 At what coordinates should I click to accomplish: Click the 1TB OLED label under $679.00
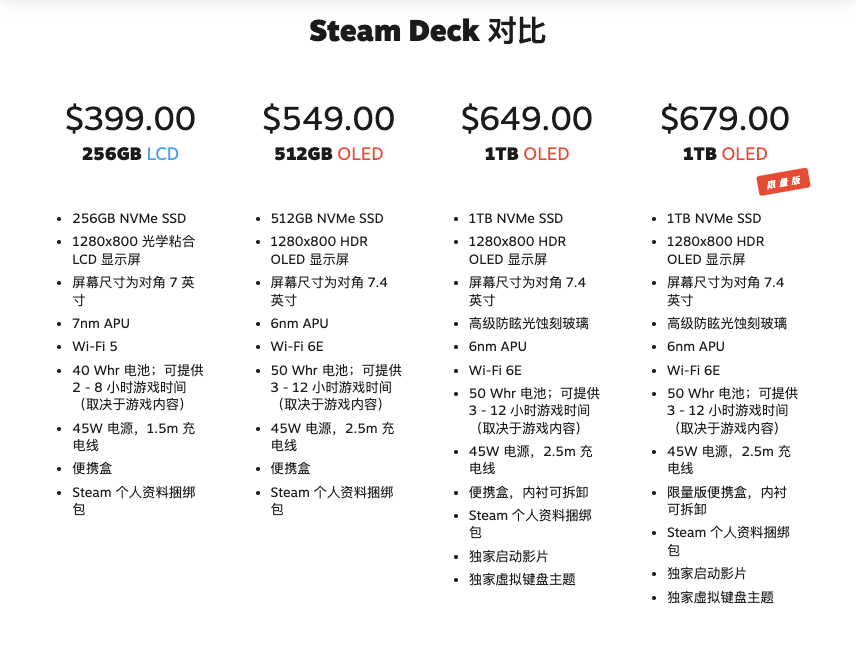(x=724, y=154)
